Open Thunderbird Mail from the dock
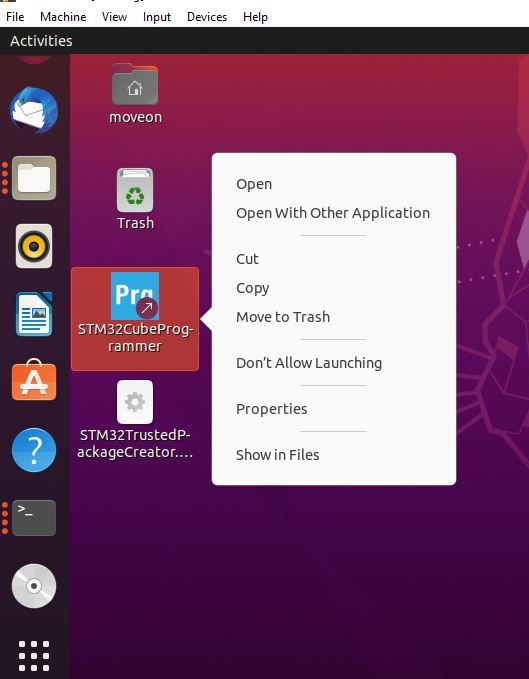529x679 pixels. click(x=34, y=110)
